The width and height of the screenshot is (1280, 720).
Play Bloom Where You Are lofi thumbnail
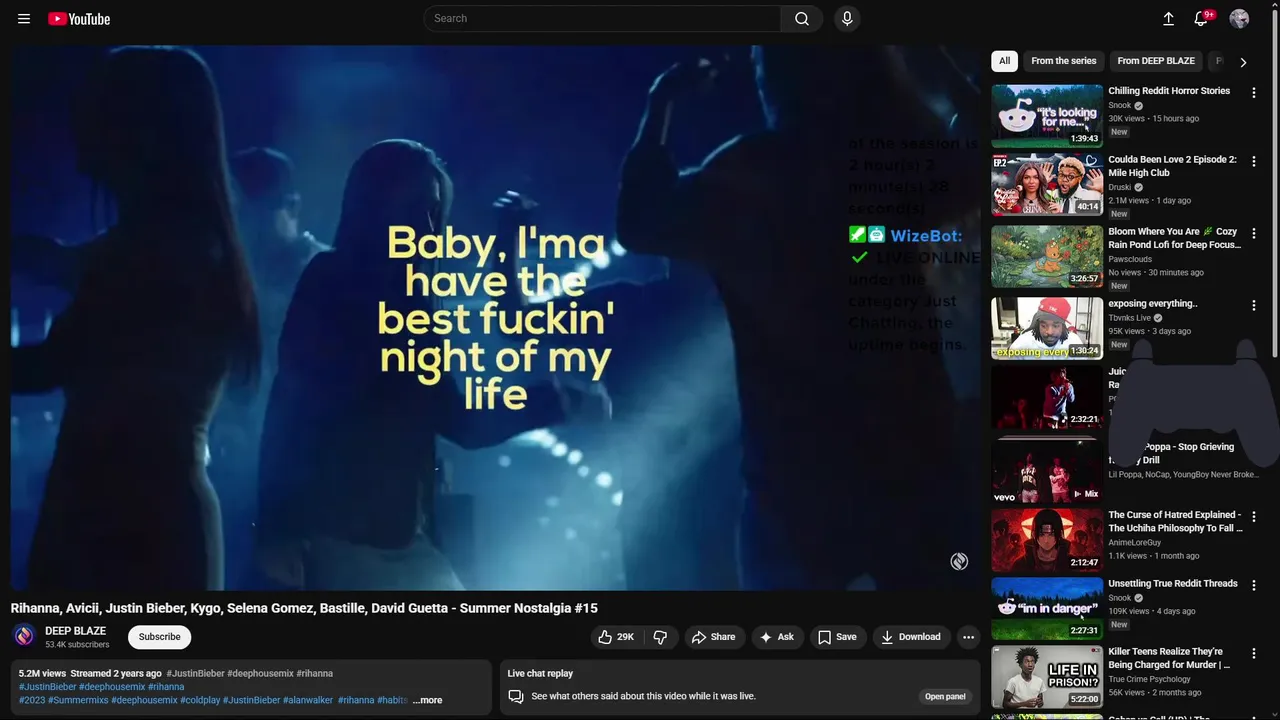pyautogui.click(x=1047, y=256)
